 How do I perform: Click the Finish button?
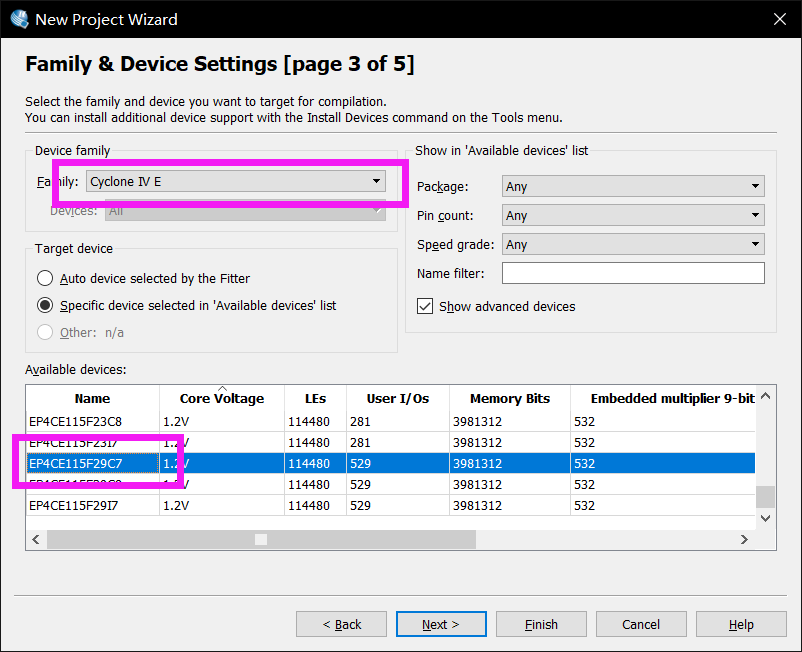tap(541, 624)
